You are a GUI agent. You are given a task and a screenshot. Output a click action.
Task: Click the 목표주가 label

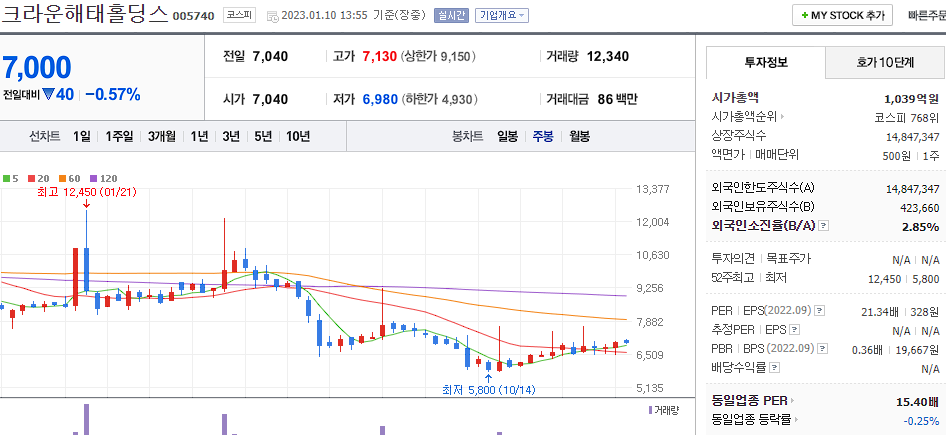pyautogui.click(x=787, y=259)
